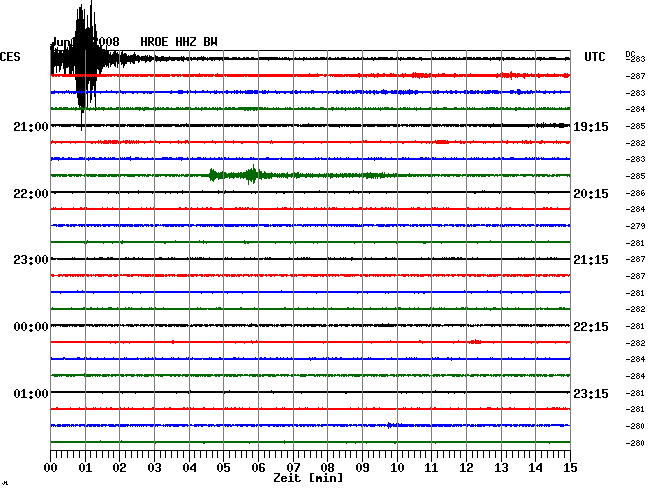Image resolution: width=650 pixels, height=494 pixels.
Task: Click minute tick label 03
Action: coord(154,468)
